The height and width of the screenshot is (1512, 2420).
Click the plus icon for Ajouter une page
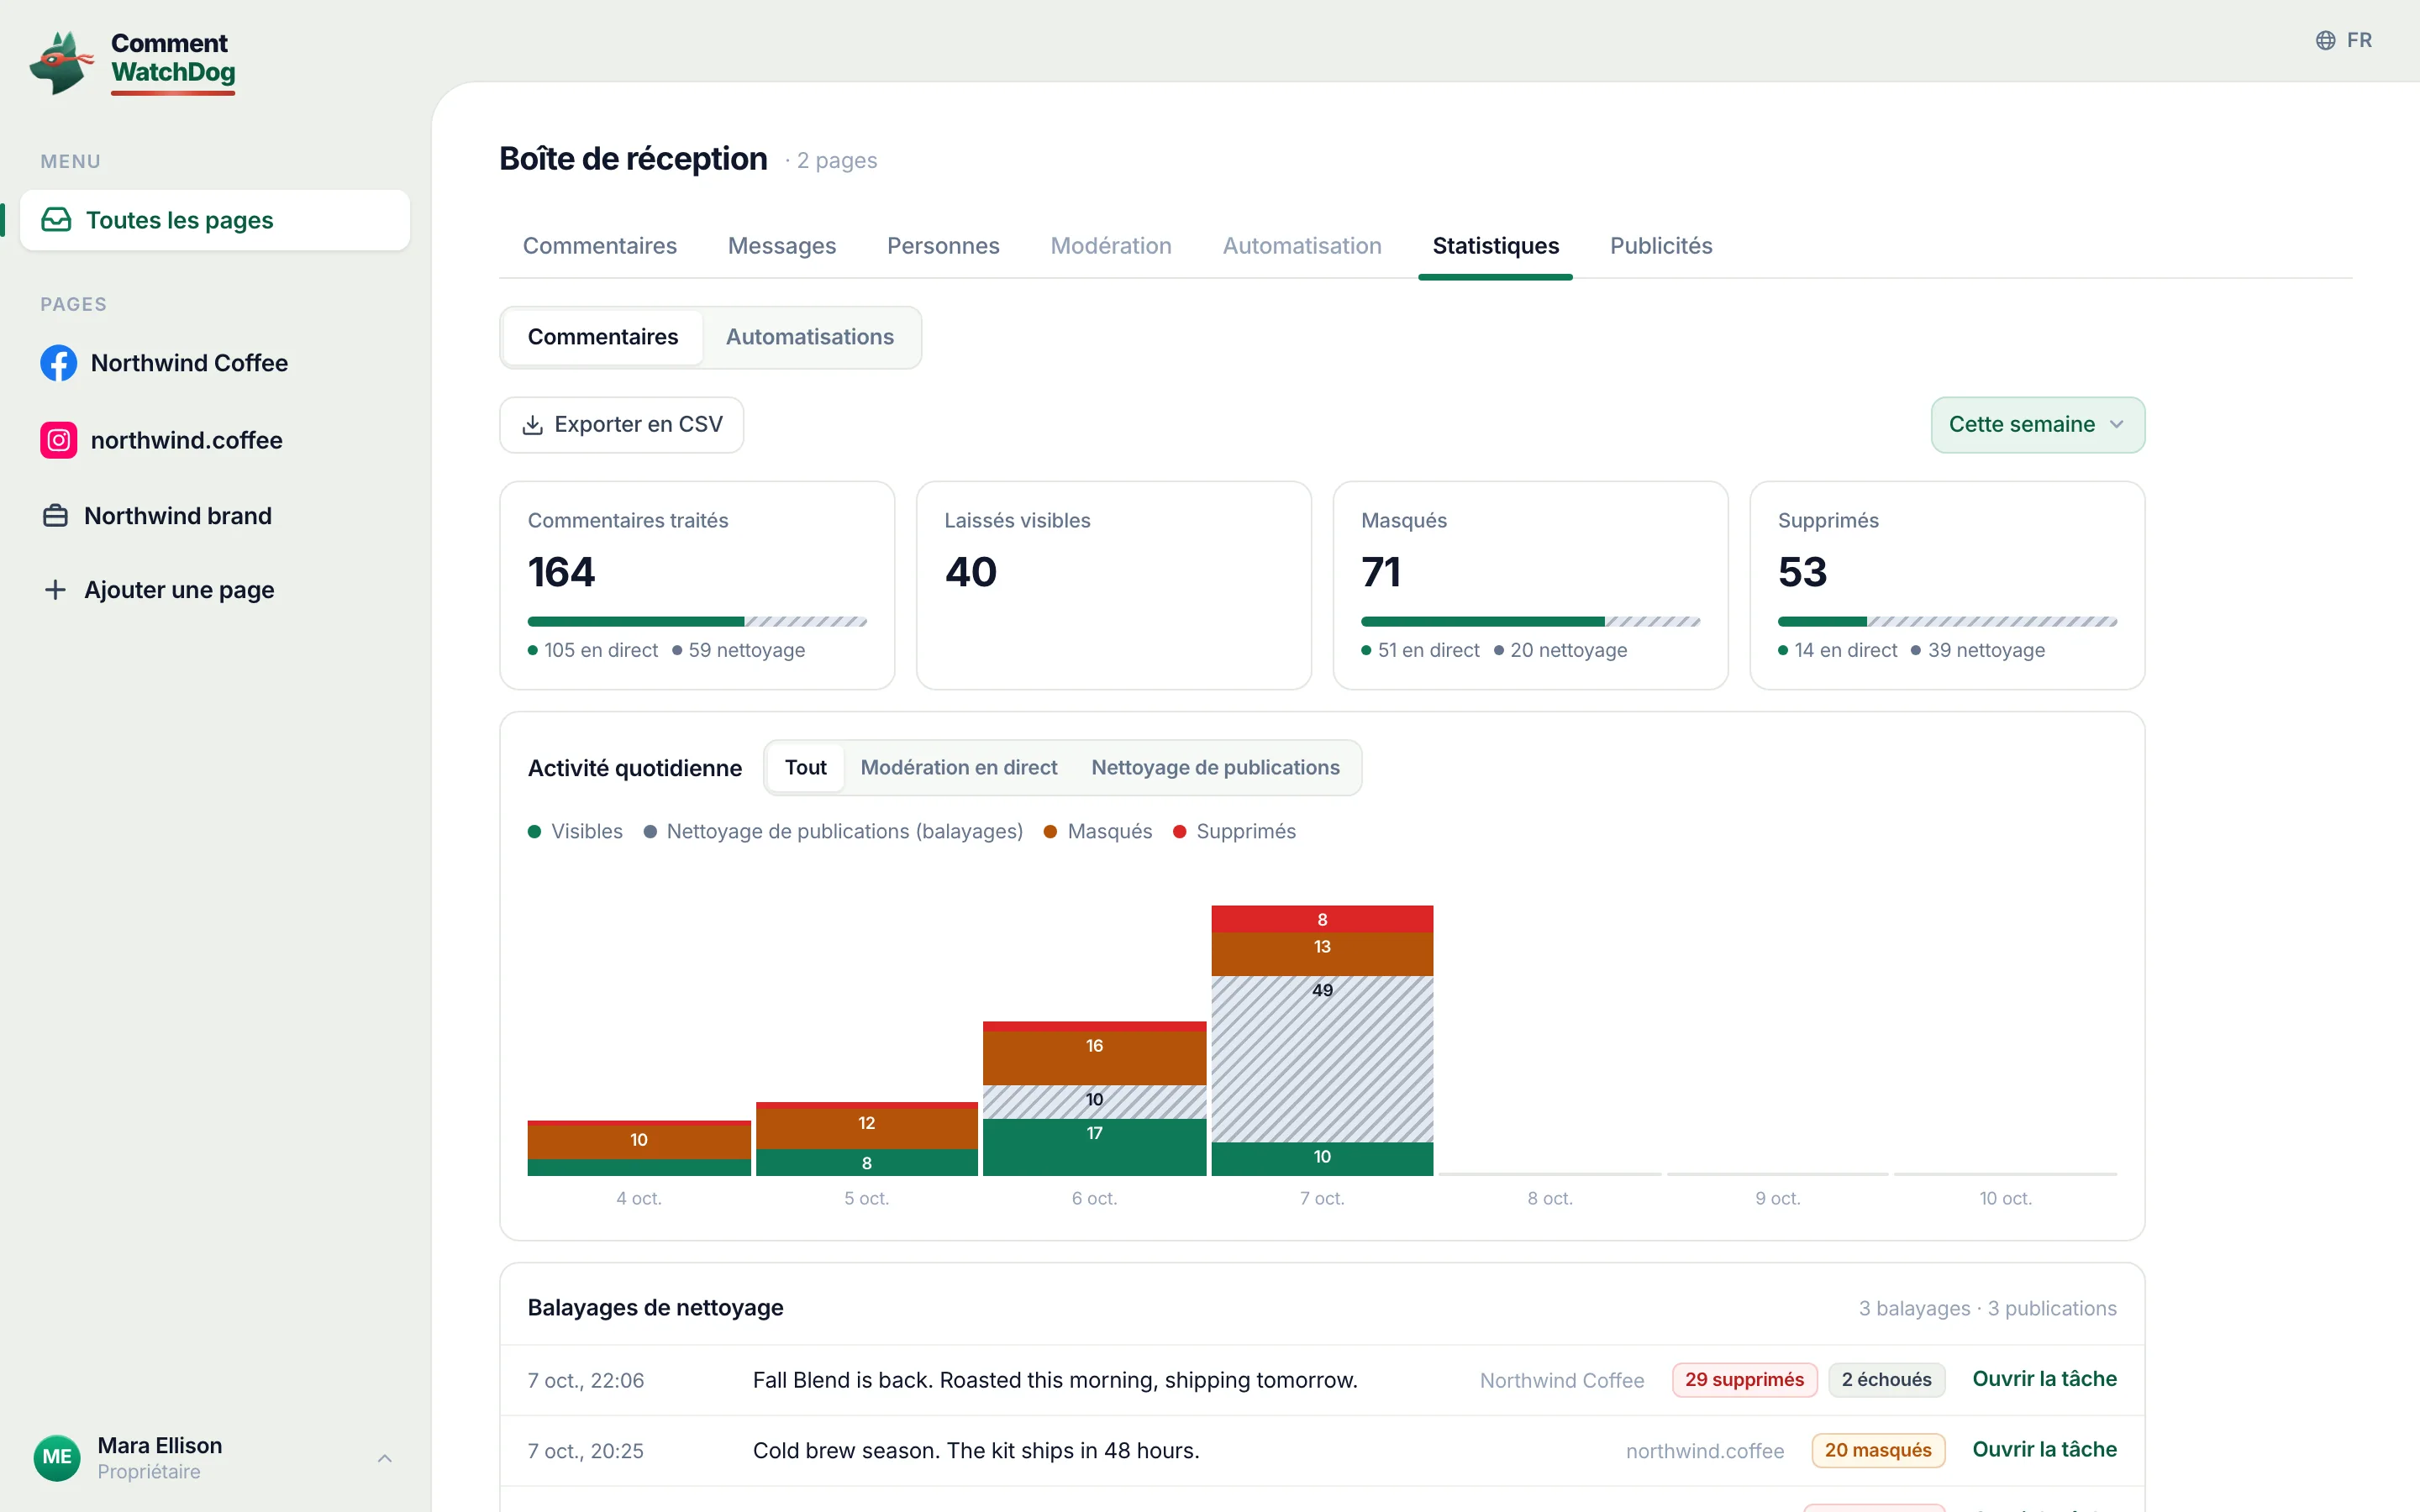point(56,590)
